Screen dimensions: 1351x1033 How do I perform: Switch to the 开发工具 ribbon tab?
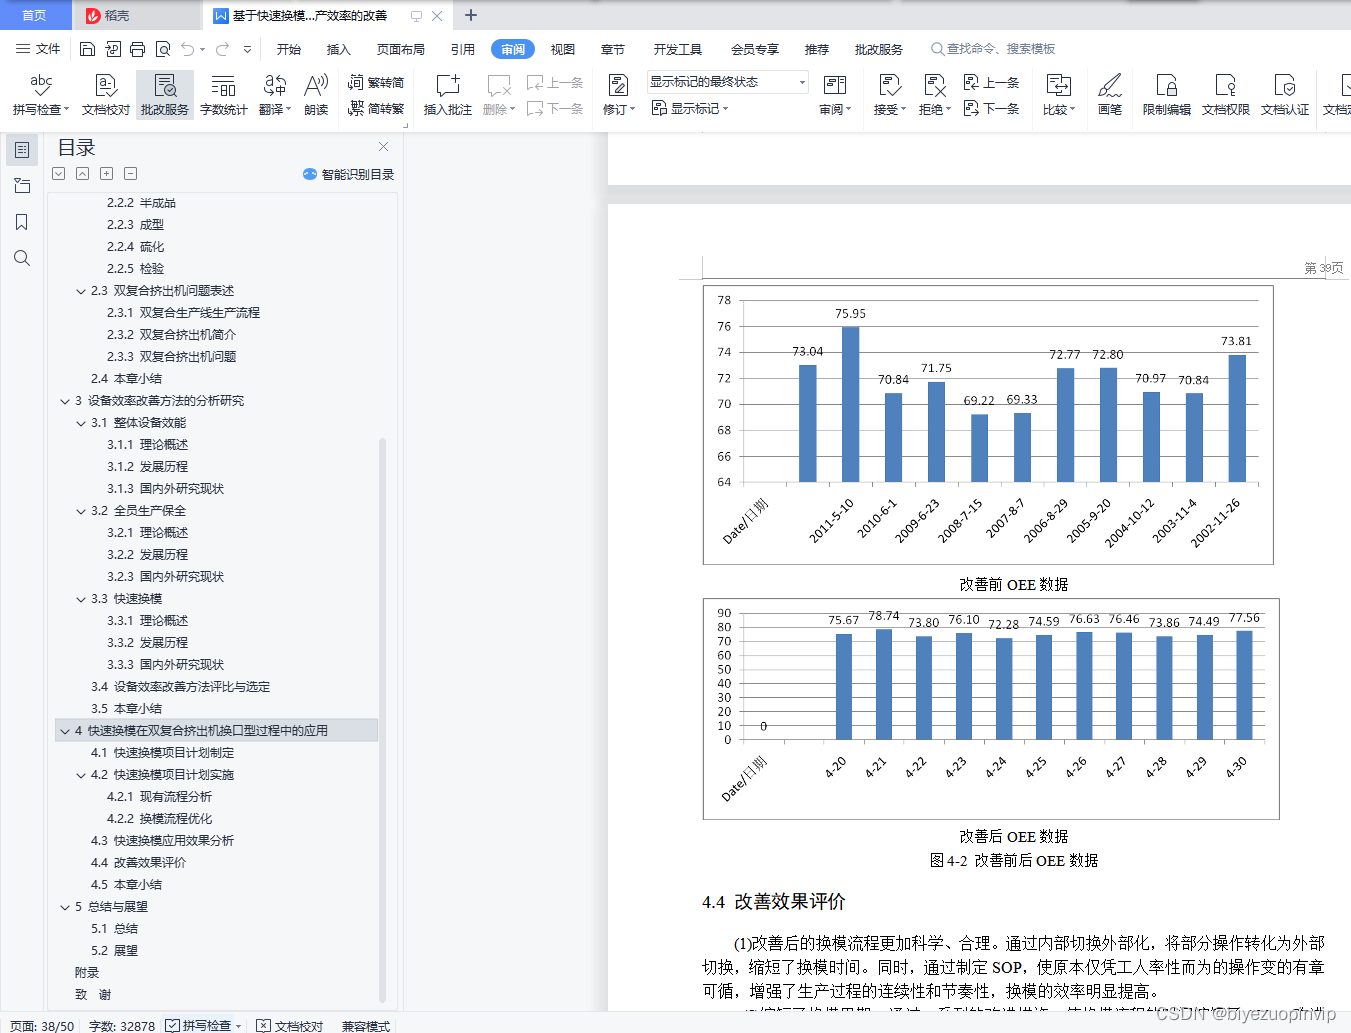[678, 49]
